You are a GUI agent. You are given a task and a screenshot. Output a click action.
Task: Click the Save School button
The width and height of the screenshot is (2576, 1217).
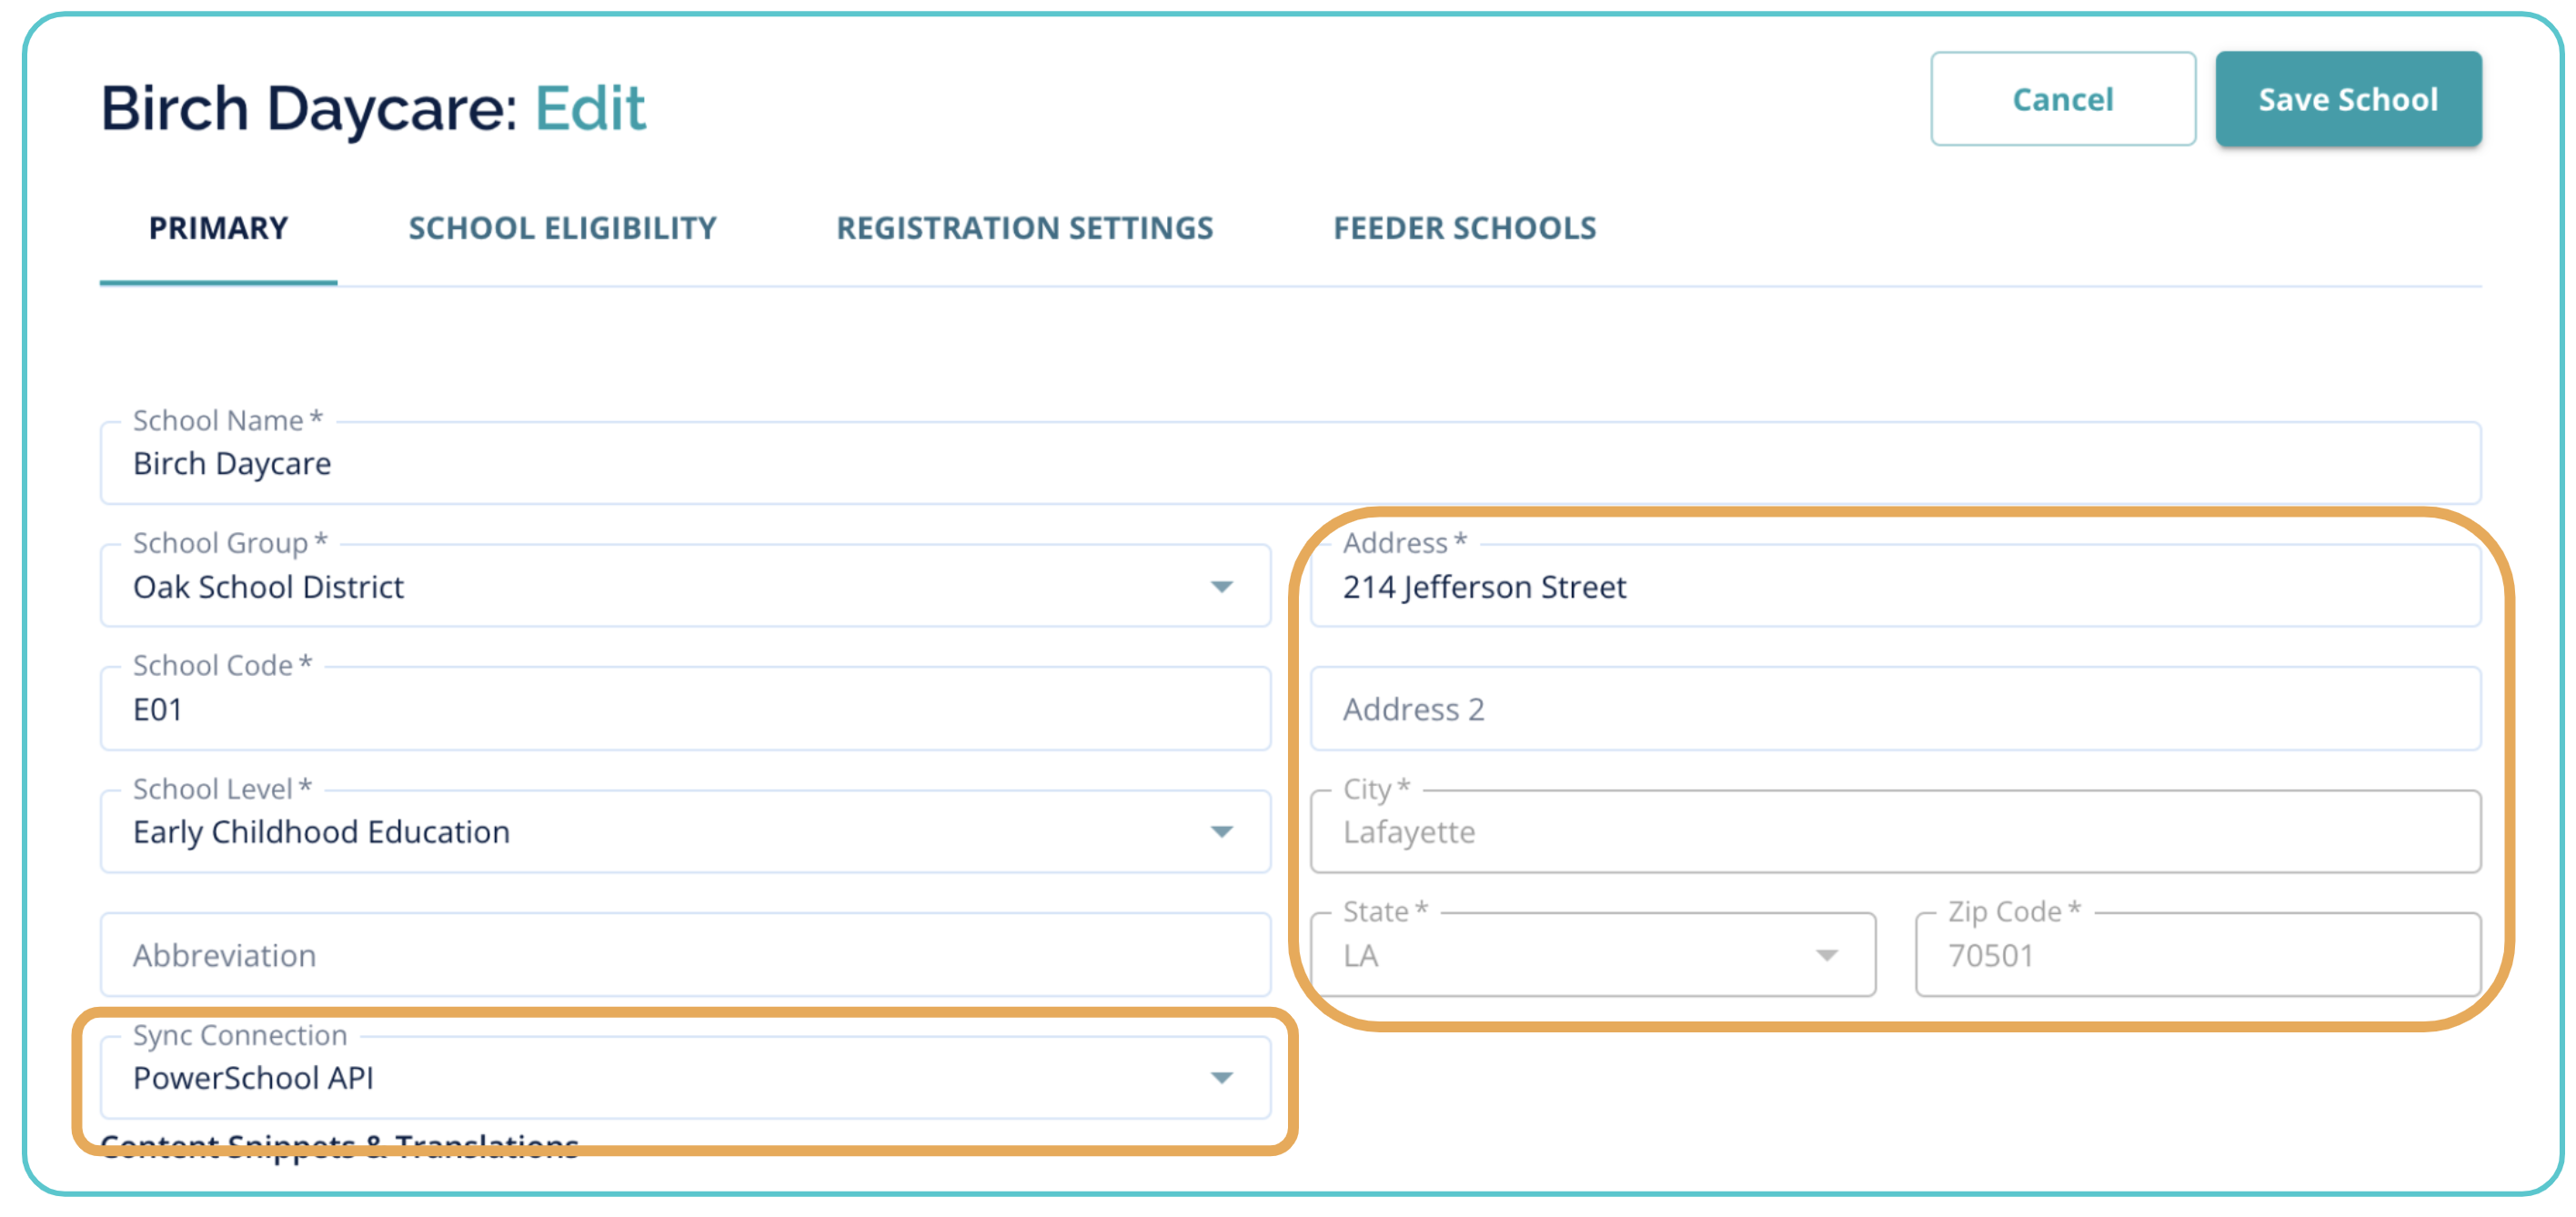click(x=2347, y=99)
